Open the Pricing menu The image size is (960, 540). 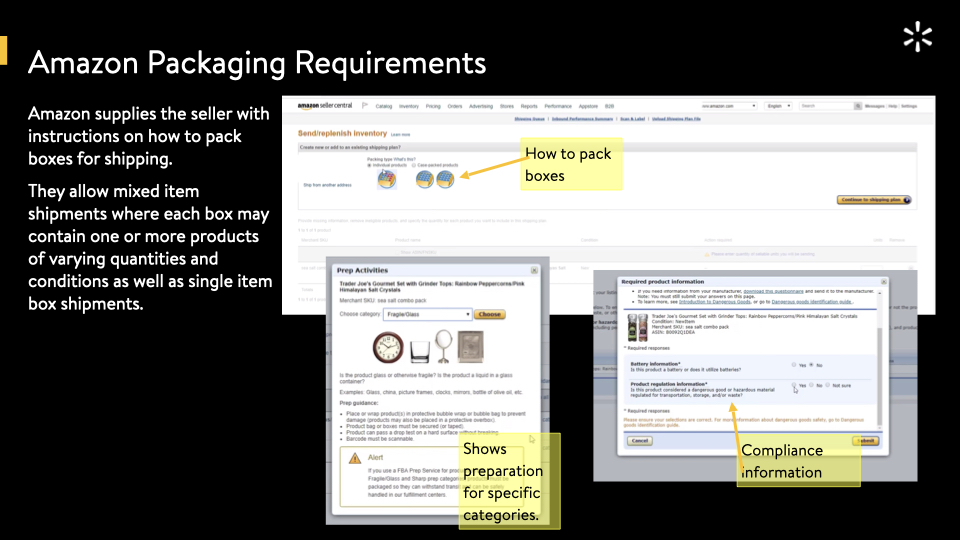[x=433, y=106]
